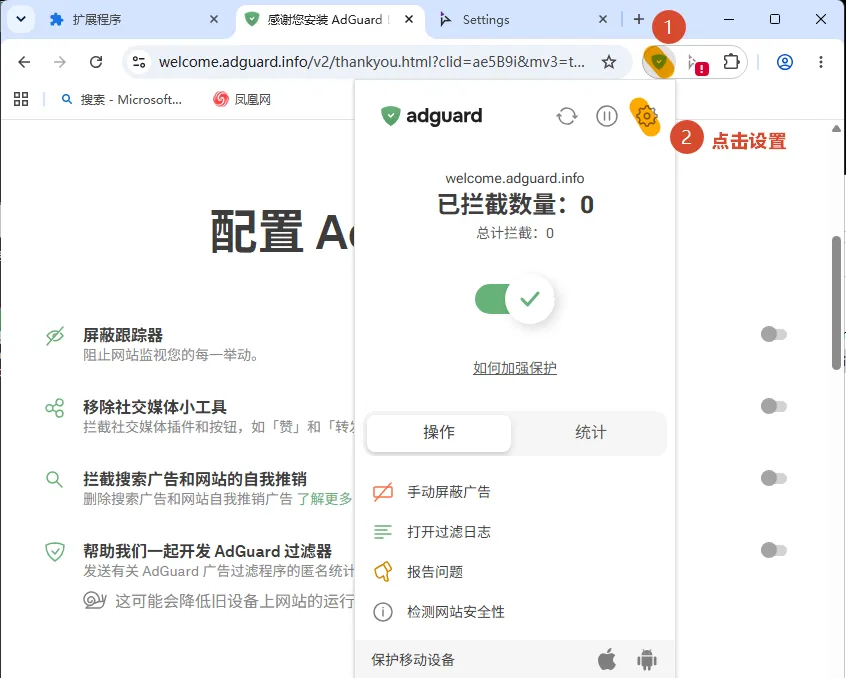
Task: Open the 搜索 - Microsoft bookmark
Action: pyautogui.click(x=121, y=100)
